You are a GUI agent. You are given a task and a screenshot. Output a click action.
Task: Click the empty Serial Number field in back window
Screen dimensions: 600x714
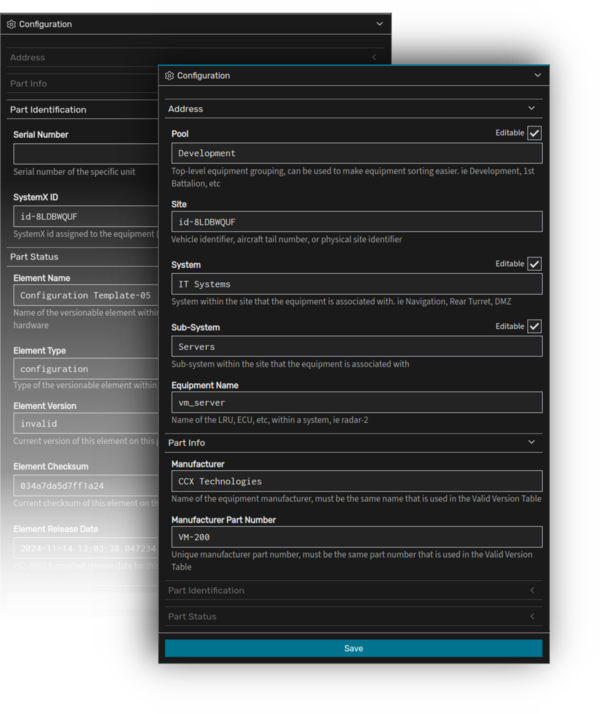coord(86,154)
